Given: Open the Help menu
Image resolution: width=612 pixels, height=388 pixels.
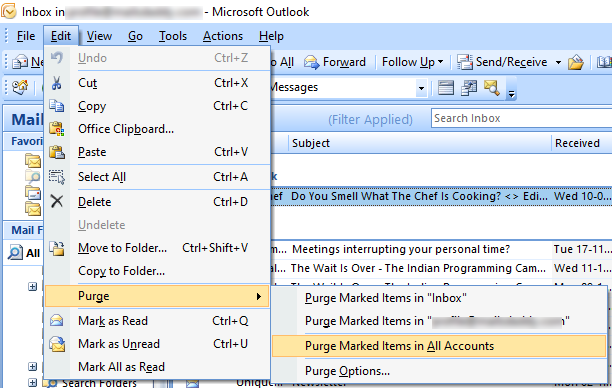Looking at the screenshot, I should (x=271, y=36).
